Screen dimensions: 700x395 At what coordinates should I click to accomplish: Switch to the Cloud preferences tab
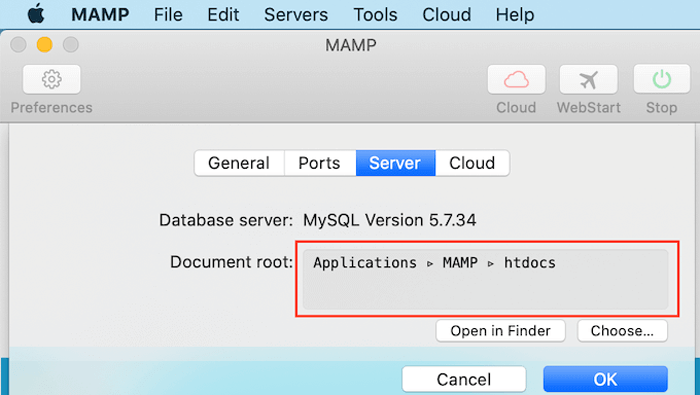472,163
